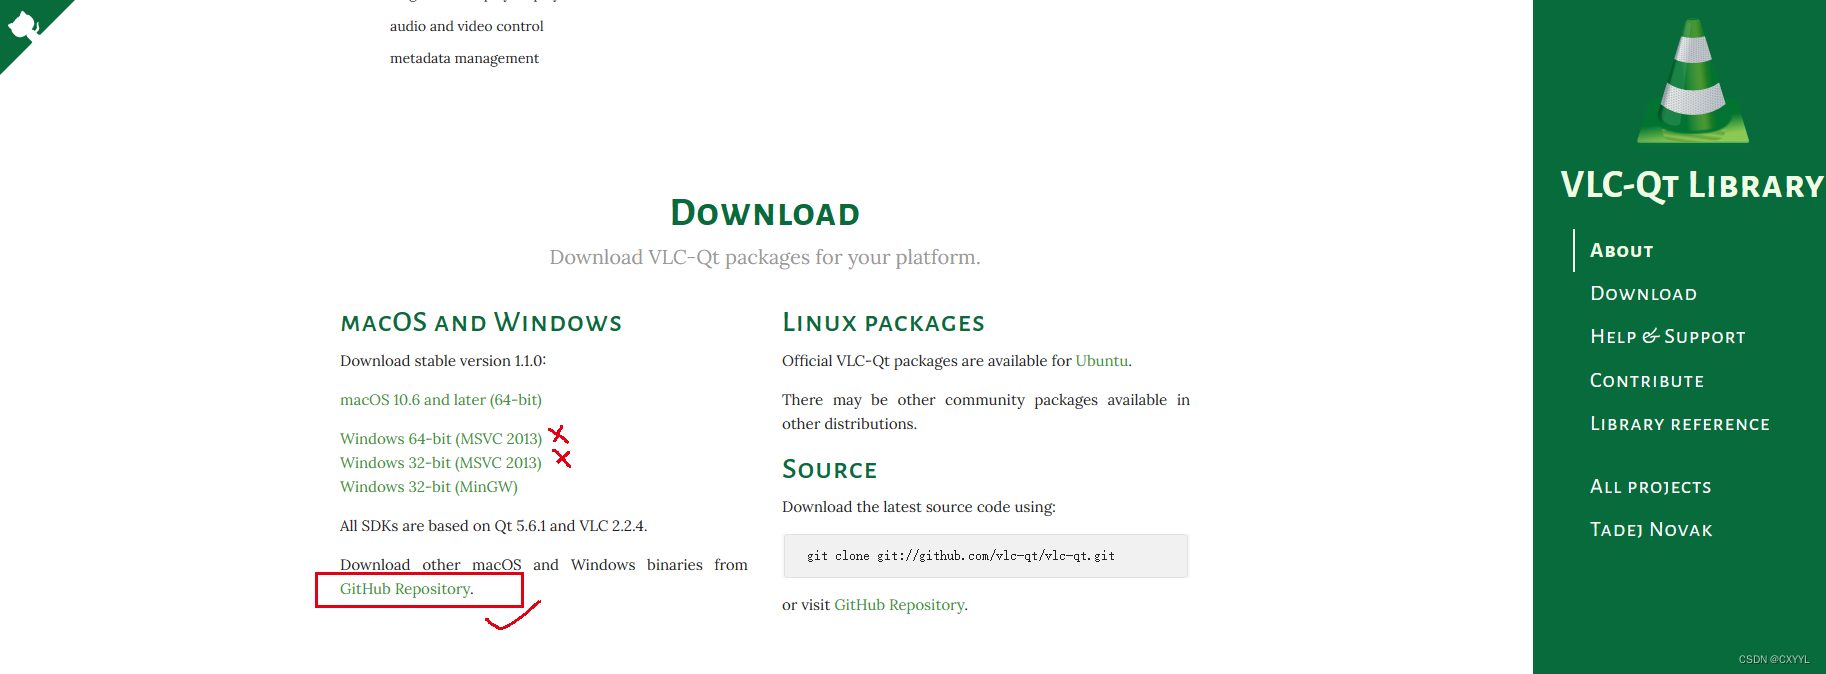Download Windows 32-bit (MinGW) package
Image resolution: width=1826 pixels, height=674 pixels.
(x=429, y=487)
